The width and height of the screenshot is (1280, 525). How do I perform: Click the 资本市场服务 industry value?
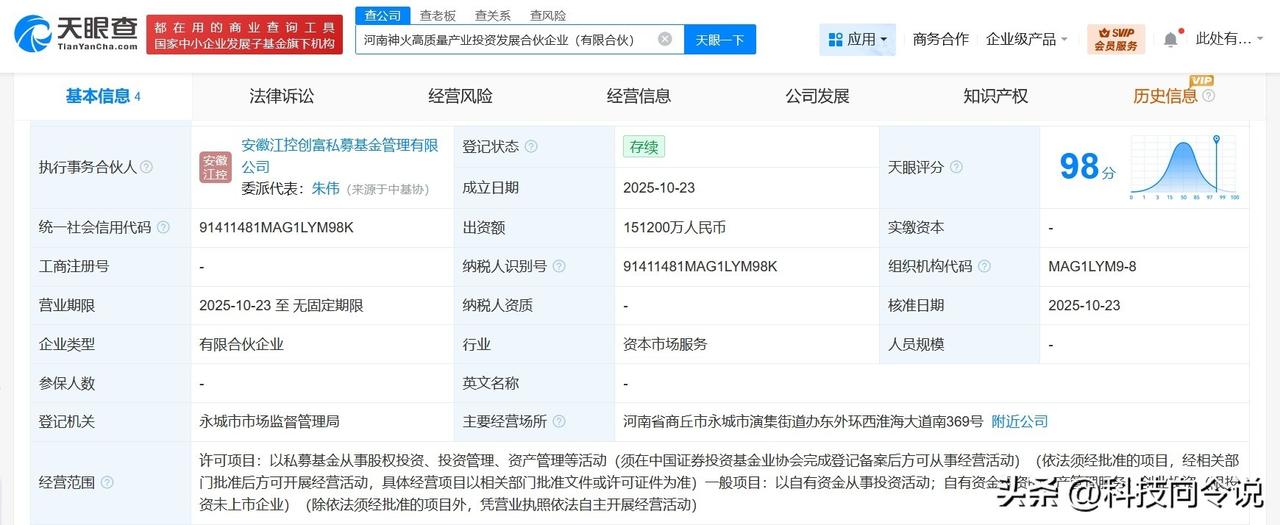click(665, 344)
